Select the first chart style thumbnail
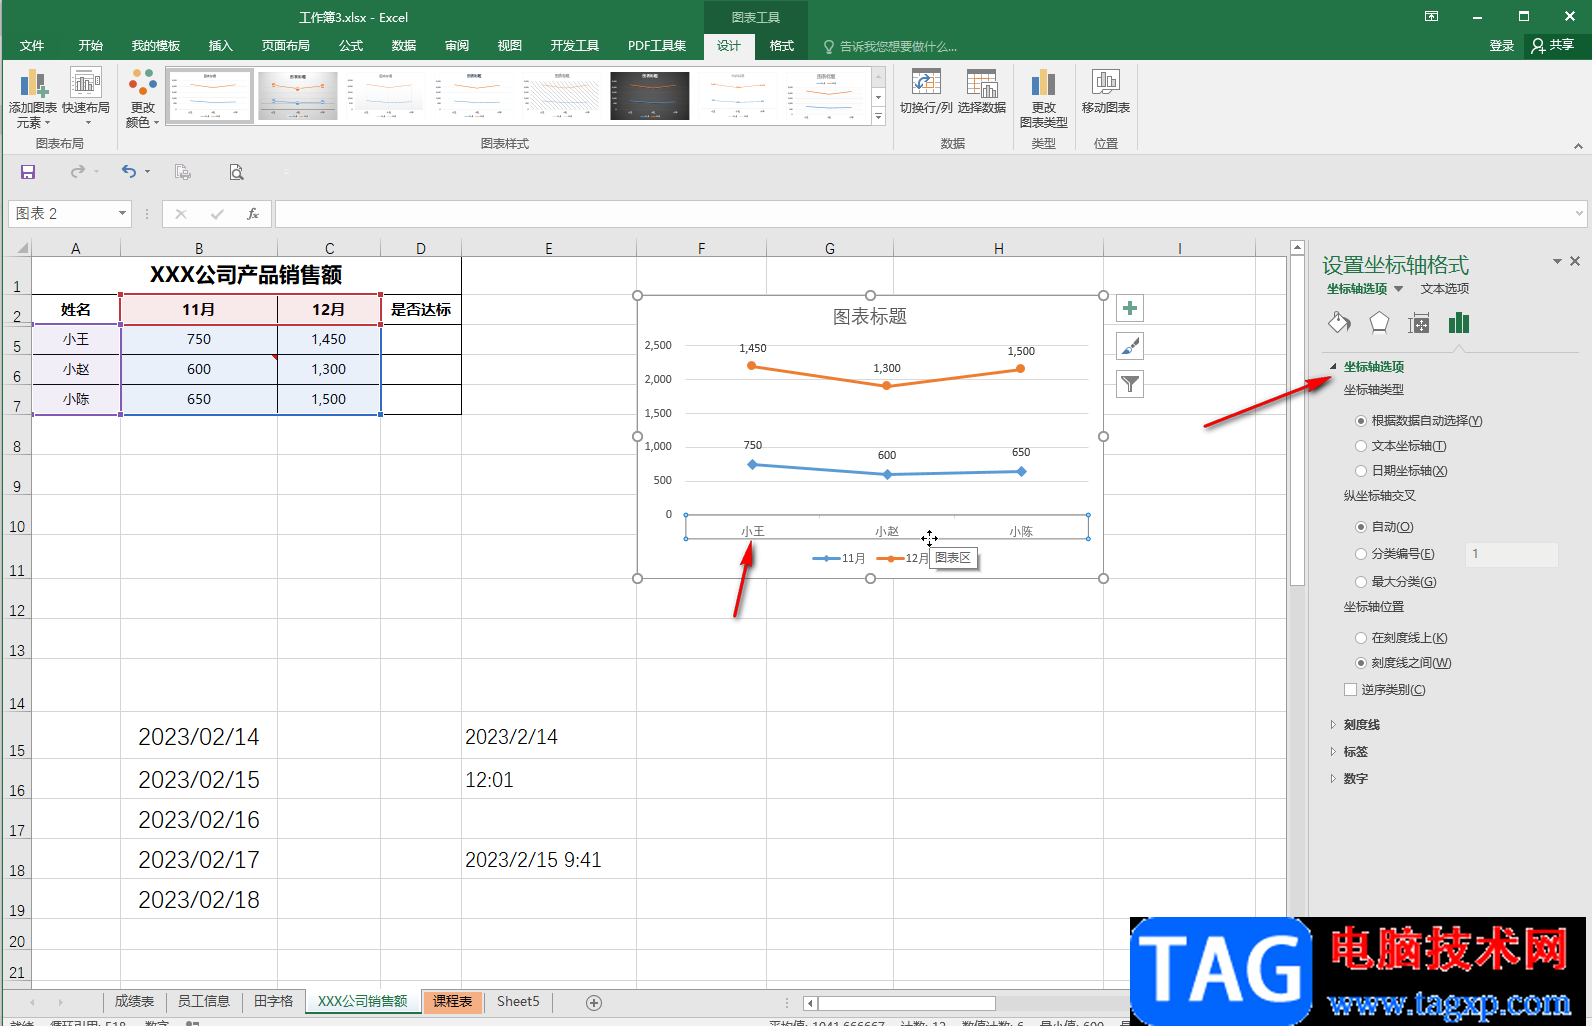1592x1026 pixels. (x=209, y=96)
